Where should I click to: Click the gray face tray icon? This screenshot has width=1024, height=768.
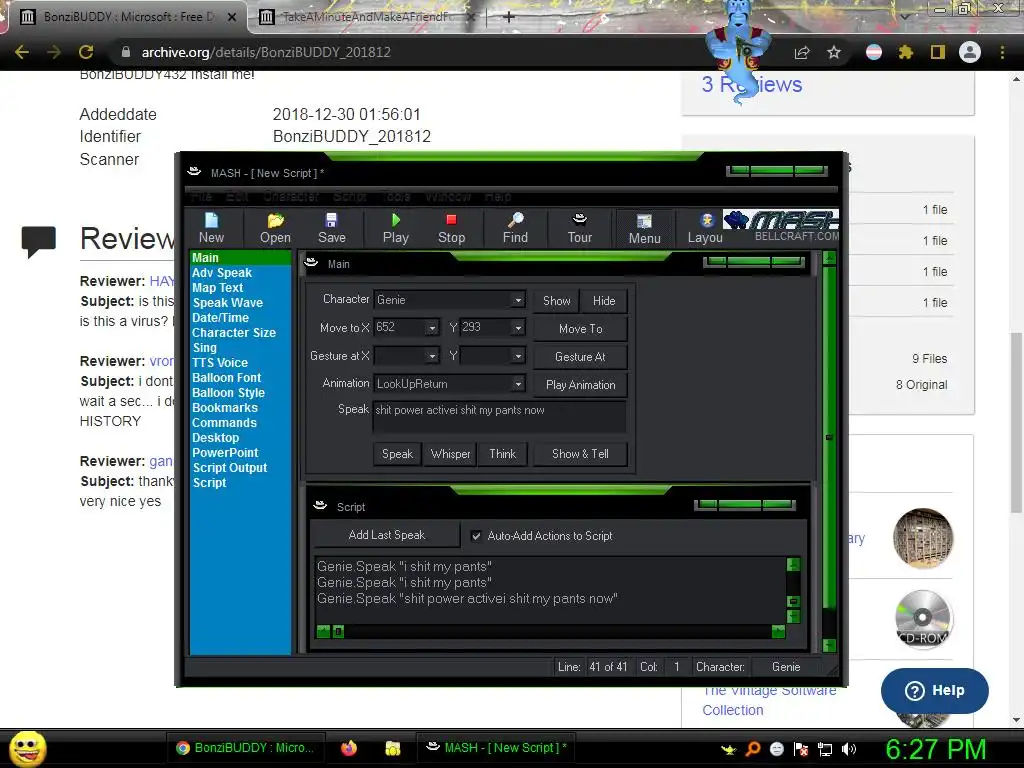[x=776, y=749]
